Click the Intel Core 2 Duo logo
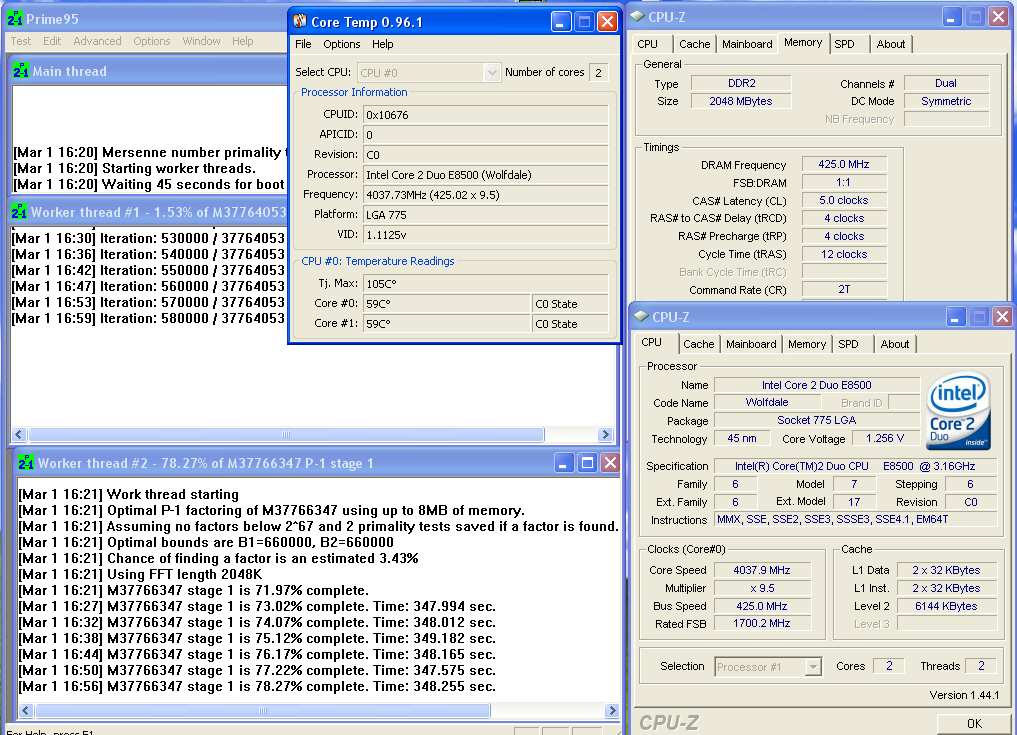Image resolution: width=1017 pixels, height=735 pixels. (x=959, y=411)
